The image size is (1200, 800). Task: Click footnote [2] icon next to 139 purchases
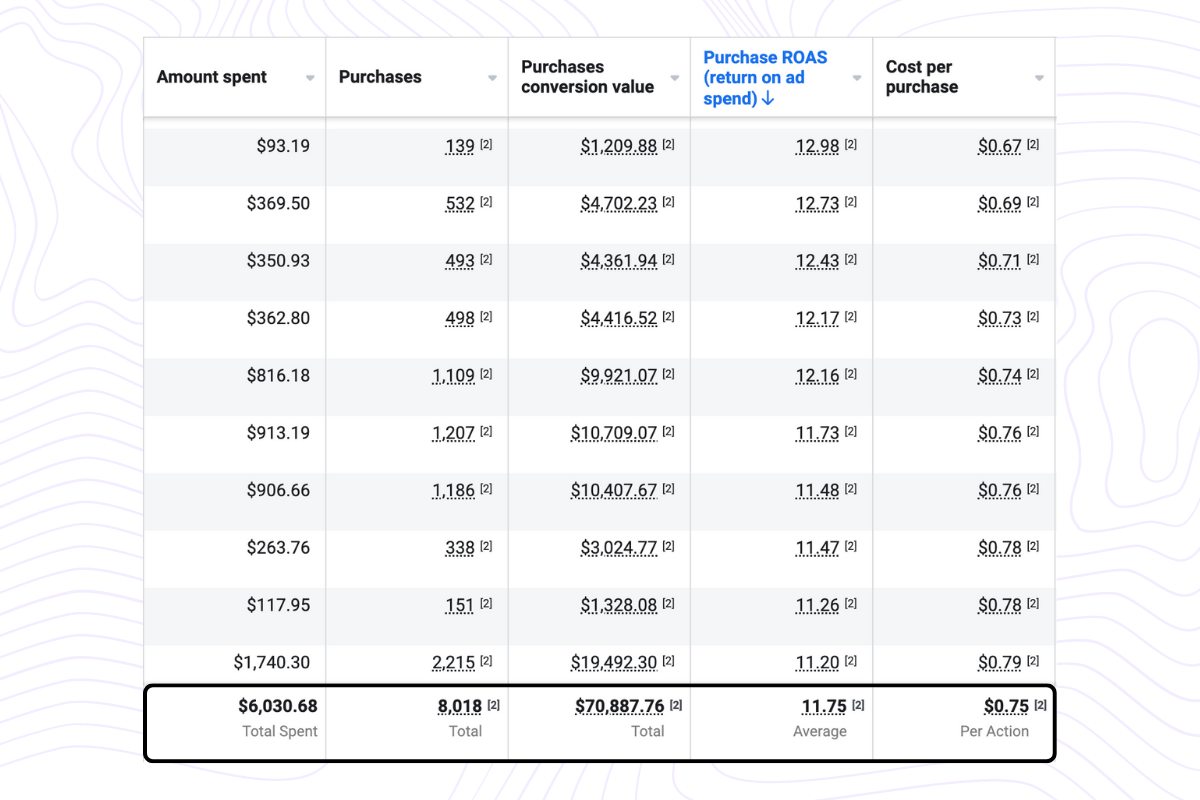point(486,145)
